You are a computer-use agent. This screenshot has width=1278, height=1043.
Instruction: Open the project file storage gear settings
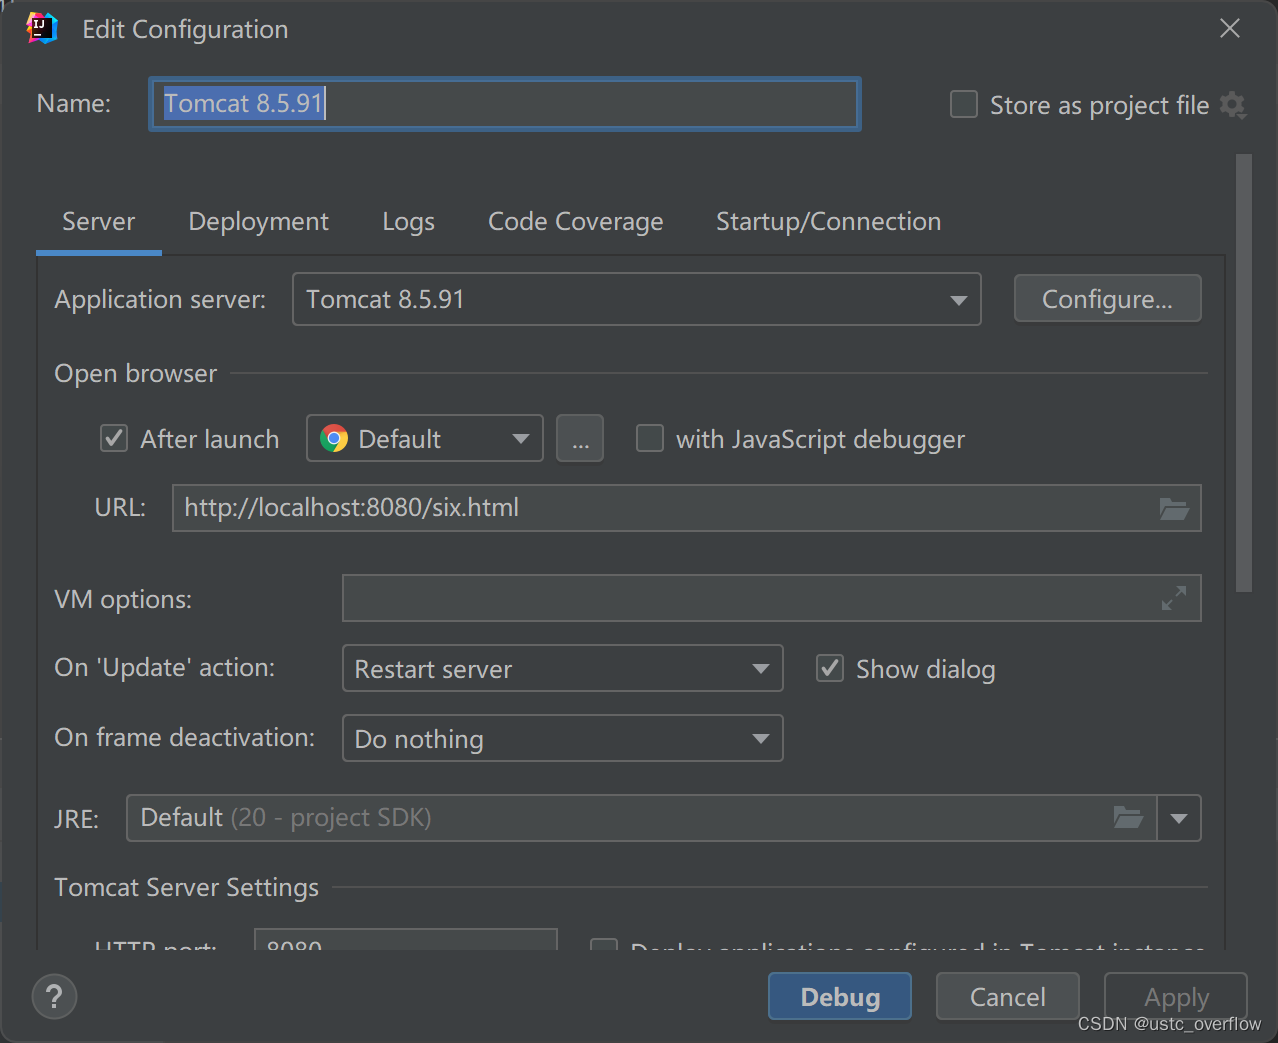(1234, 105)
